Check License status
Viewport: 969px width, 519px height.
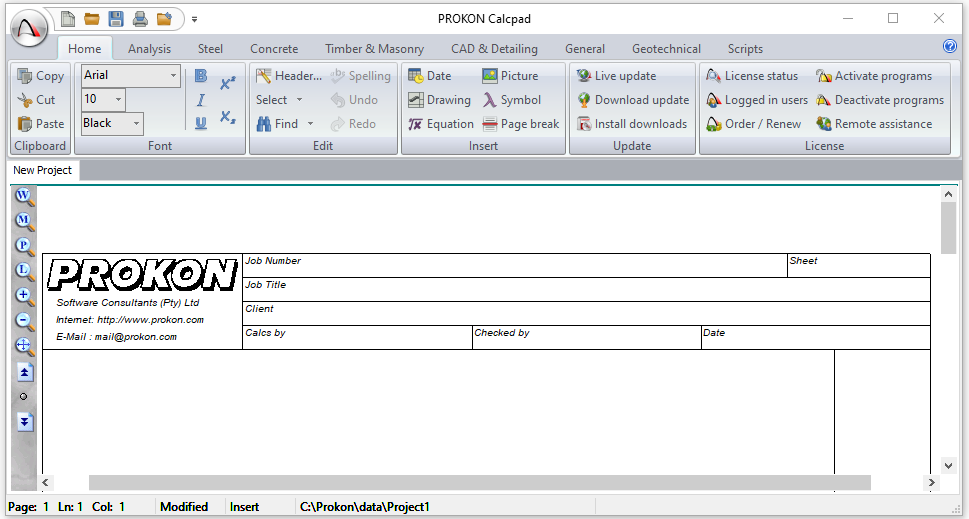click(752, 76)
